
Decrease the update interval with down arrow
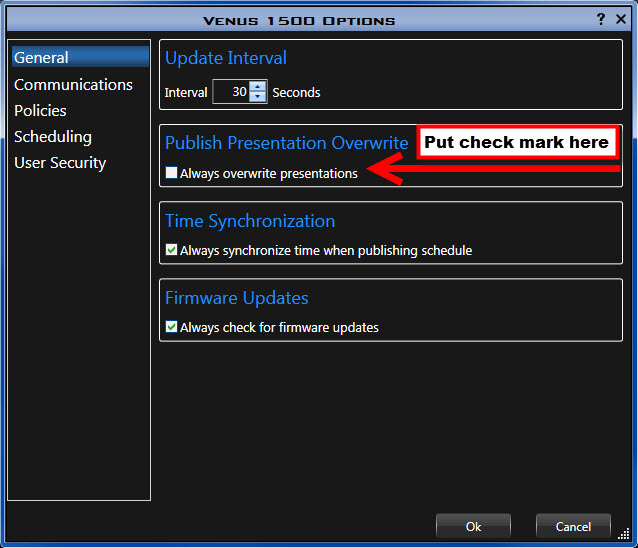tap(258, 97)
